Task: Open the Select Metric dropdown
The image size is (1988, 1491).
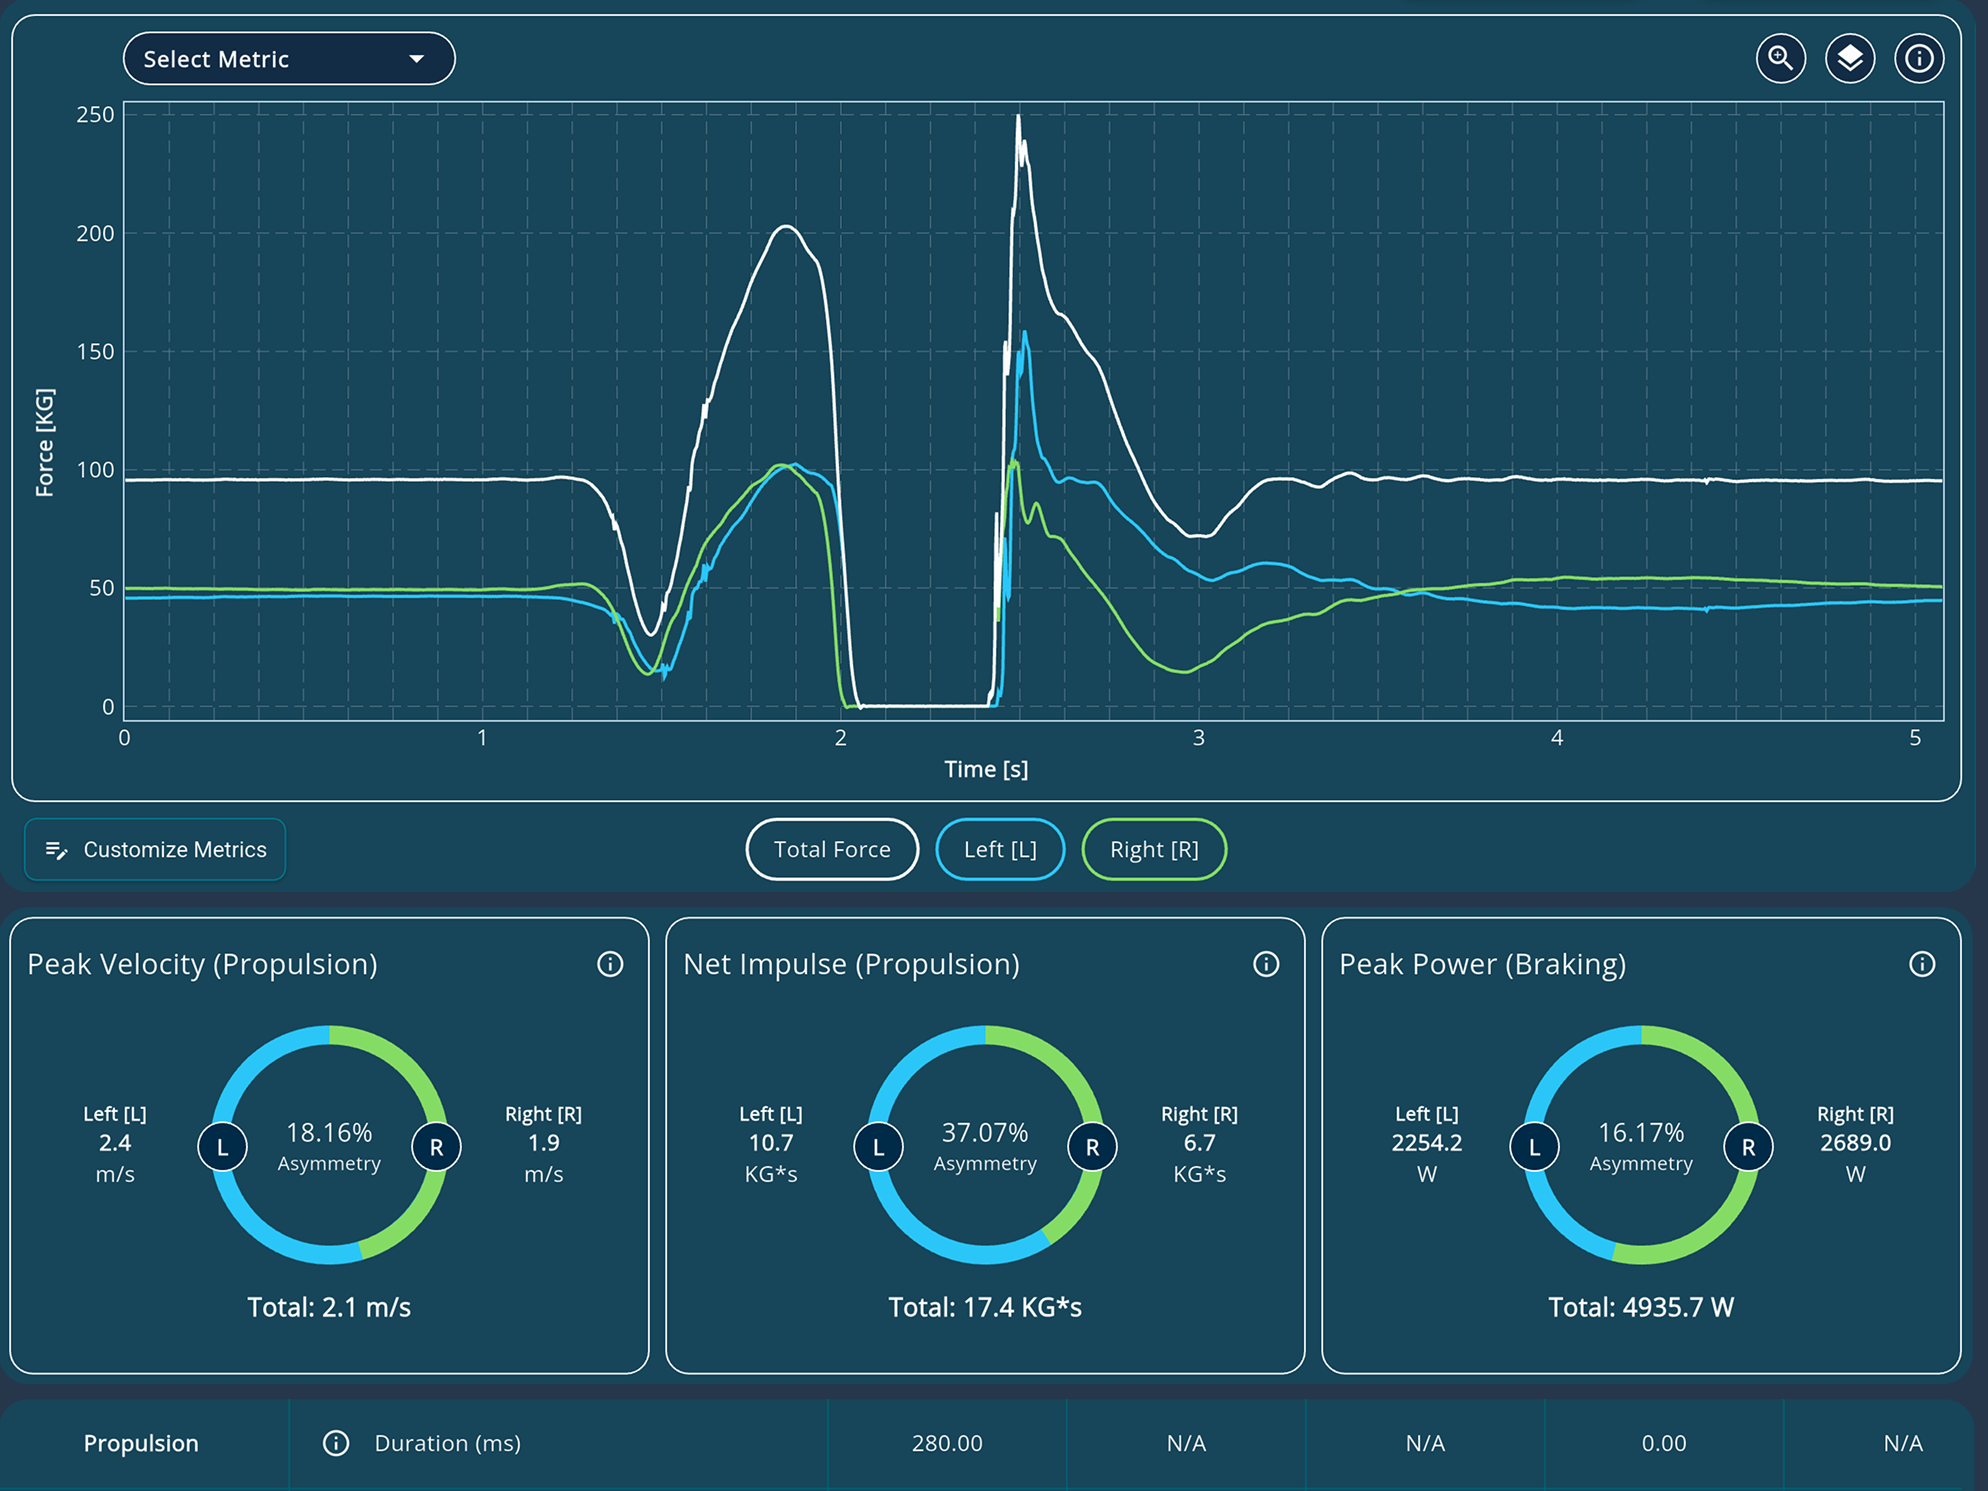Action: click(289, 59)
